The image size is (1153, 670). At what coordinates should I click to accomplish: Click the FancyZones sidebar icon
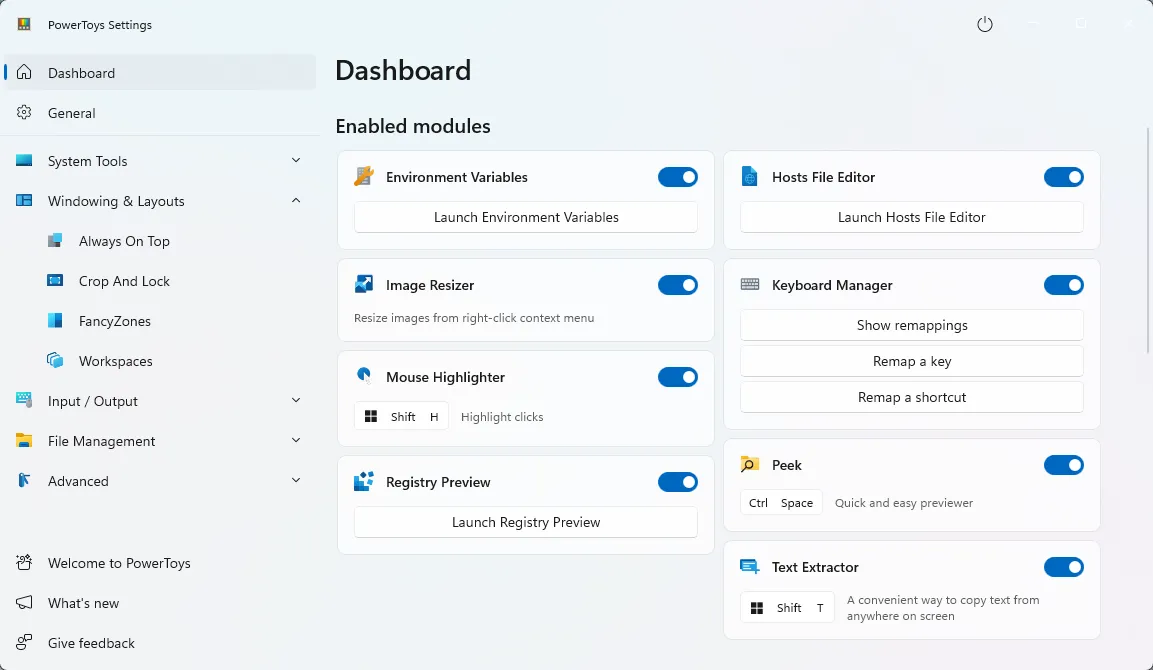click(x=55, y=321)
